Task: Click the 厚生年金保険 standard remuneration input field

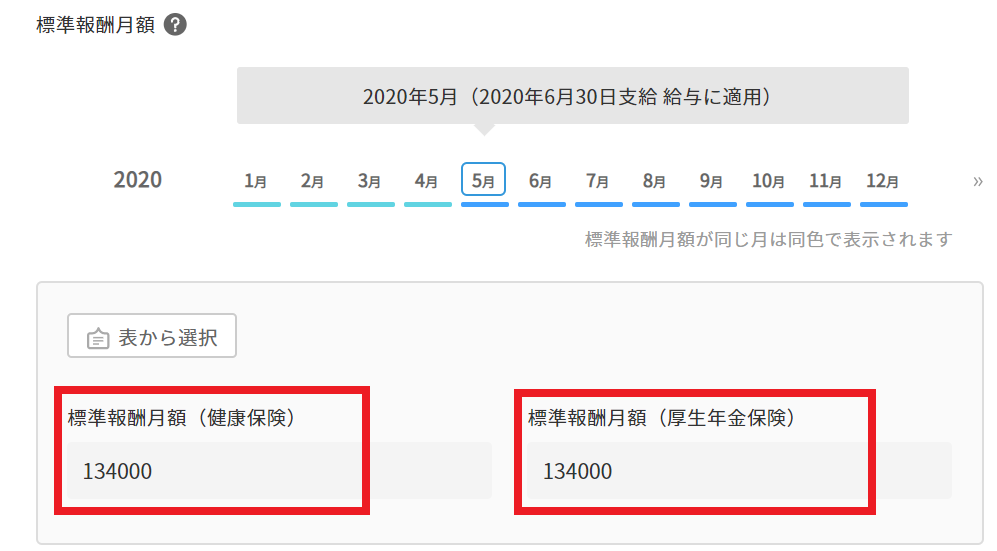Action: pyautogui.click(x=738, y=471)
